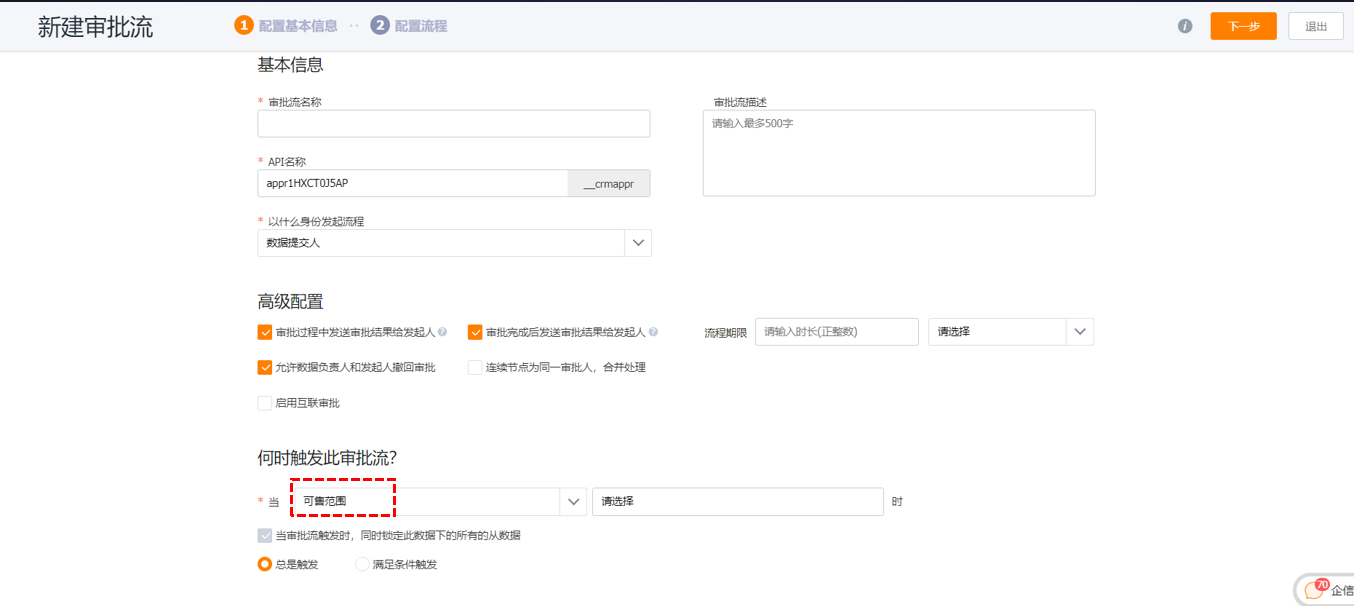Click step 1 circle 配置基本信息
1354x606 pixels.
[x=243, y=26]
